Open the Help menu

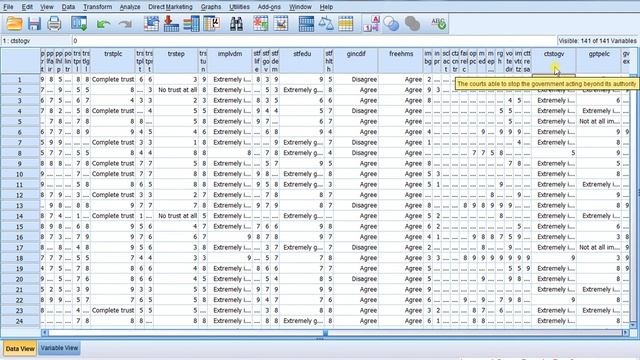pyautogui.click(x=326, y=7)
